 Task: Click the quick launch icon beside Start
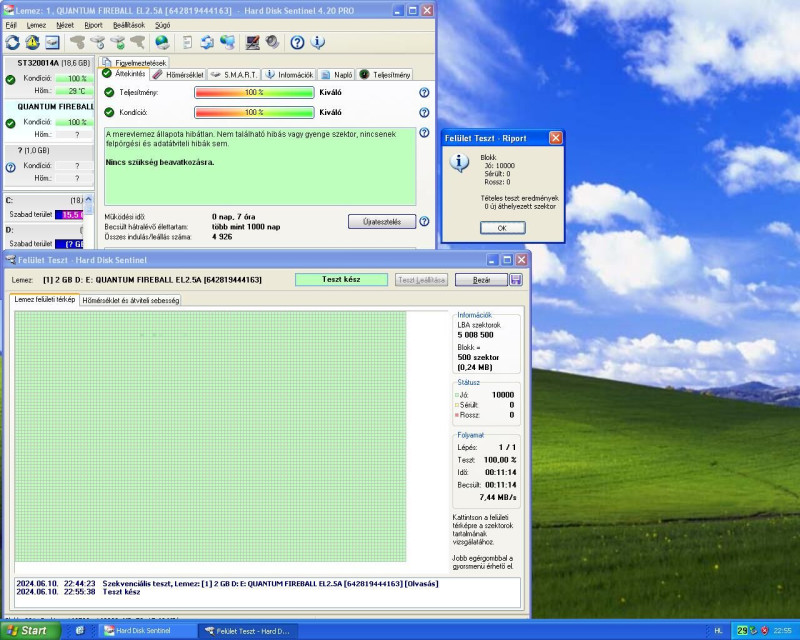pyautogui.click(x=80, y=630)
